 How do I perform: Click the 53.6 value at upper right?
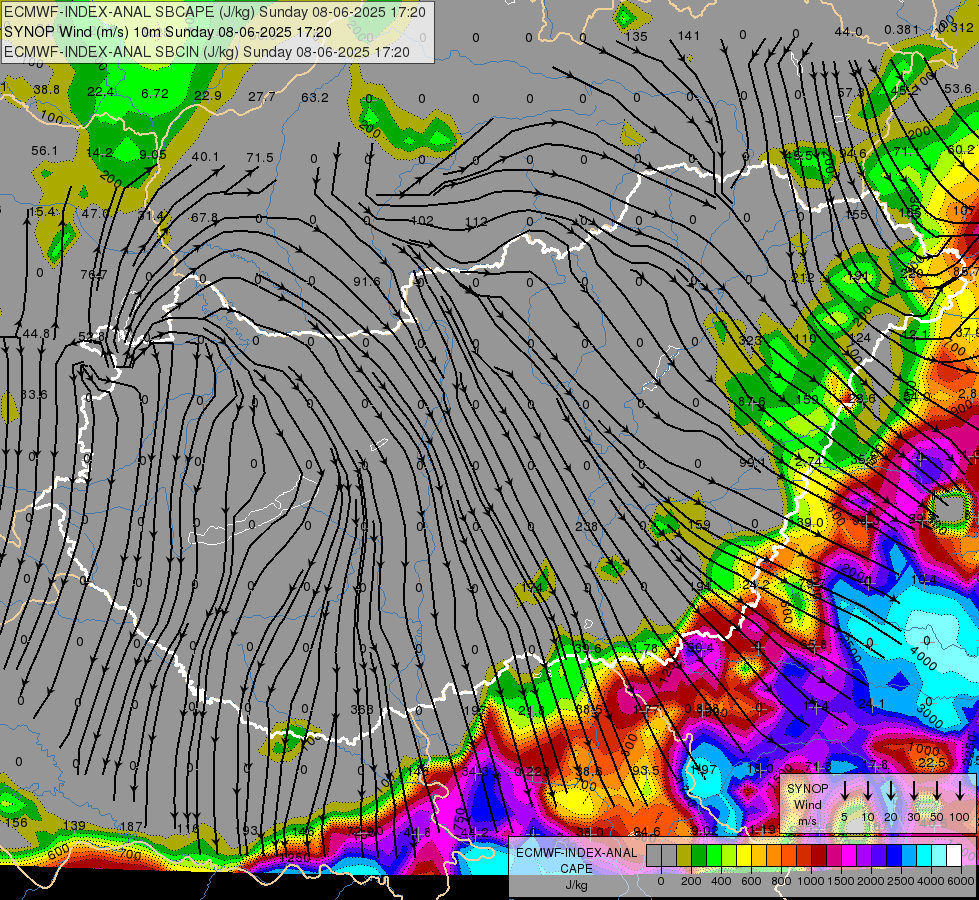[958, 89]
